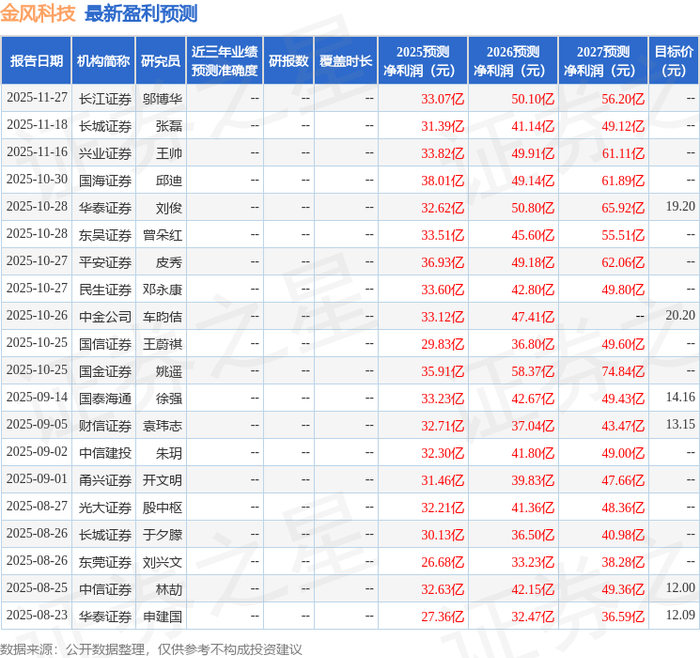Viewport: 700px width, 658px height.
Task: Click 国金证券 institution cell
Action: [x=105, y=371]
